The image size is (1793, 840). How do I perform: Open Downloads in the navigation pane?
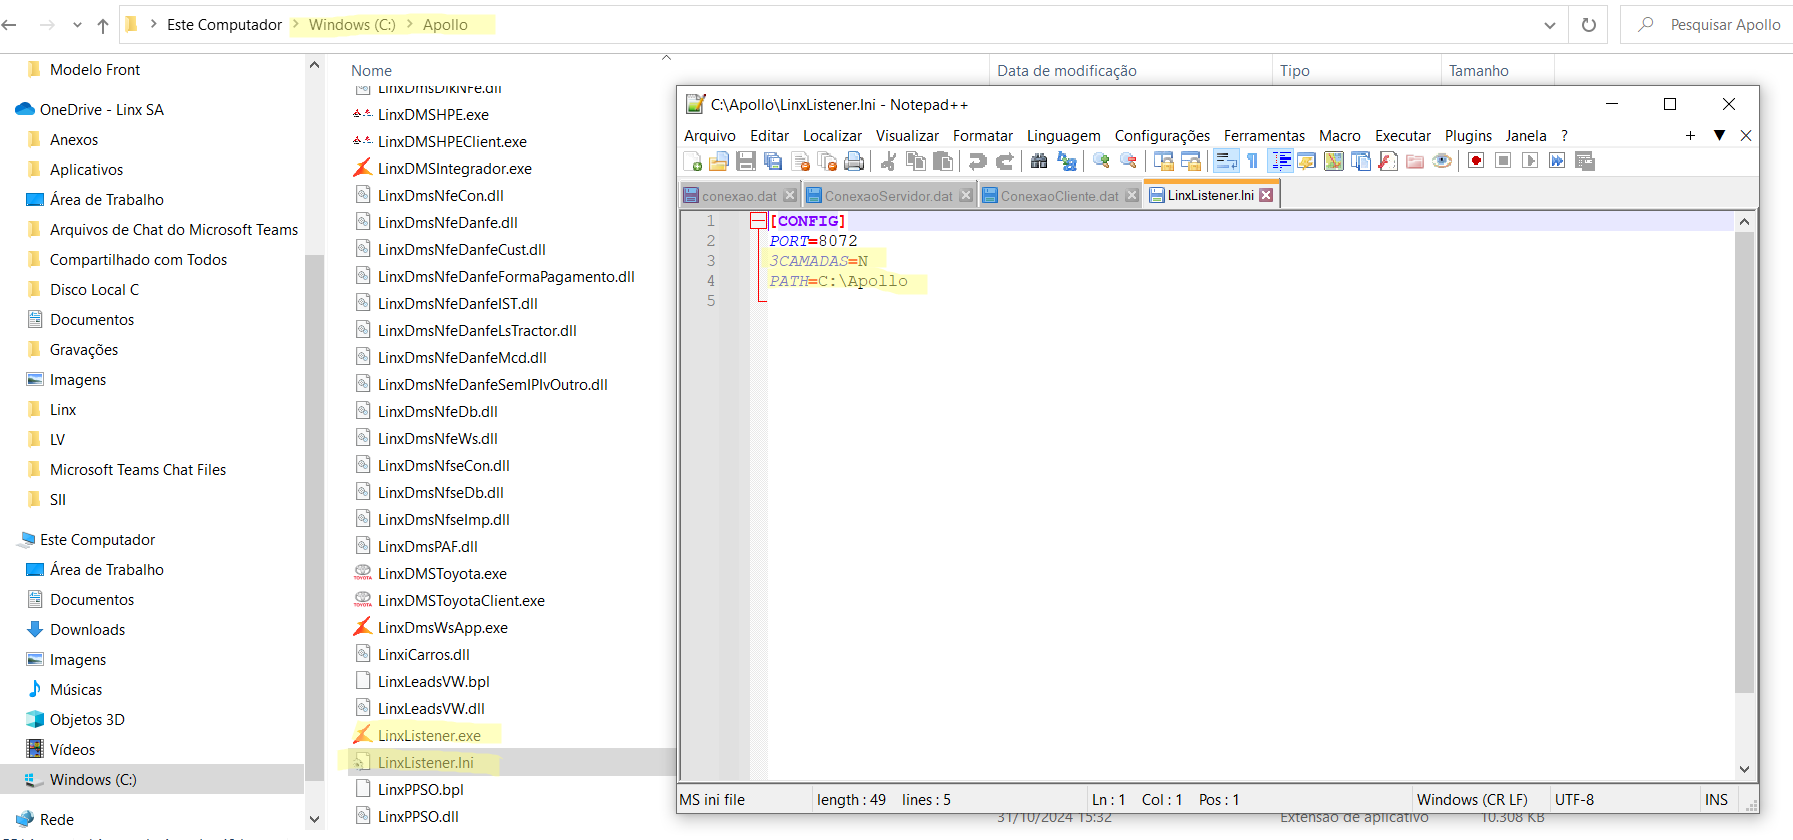click(x=87, y=629)
